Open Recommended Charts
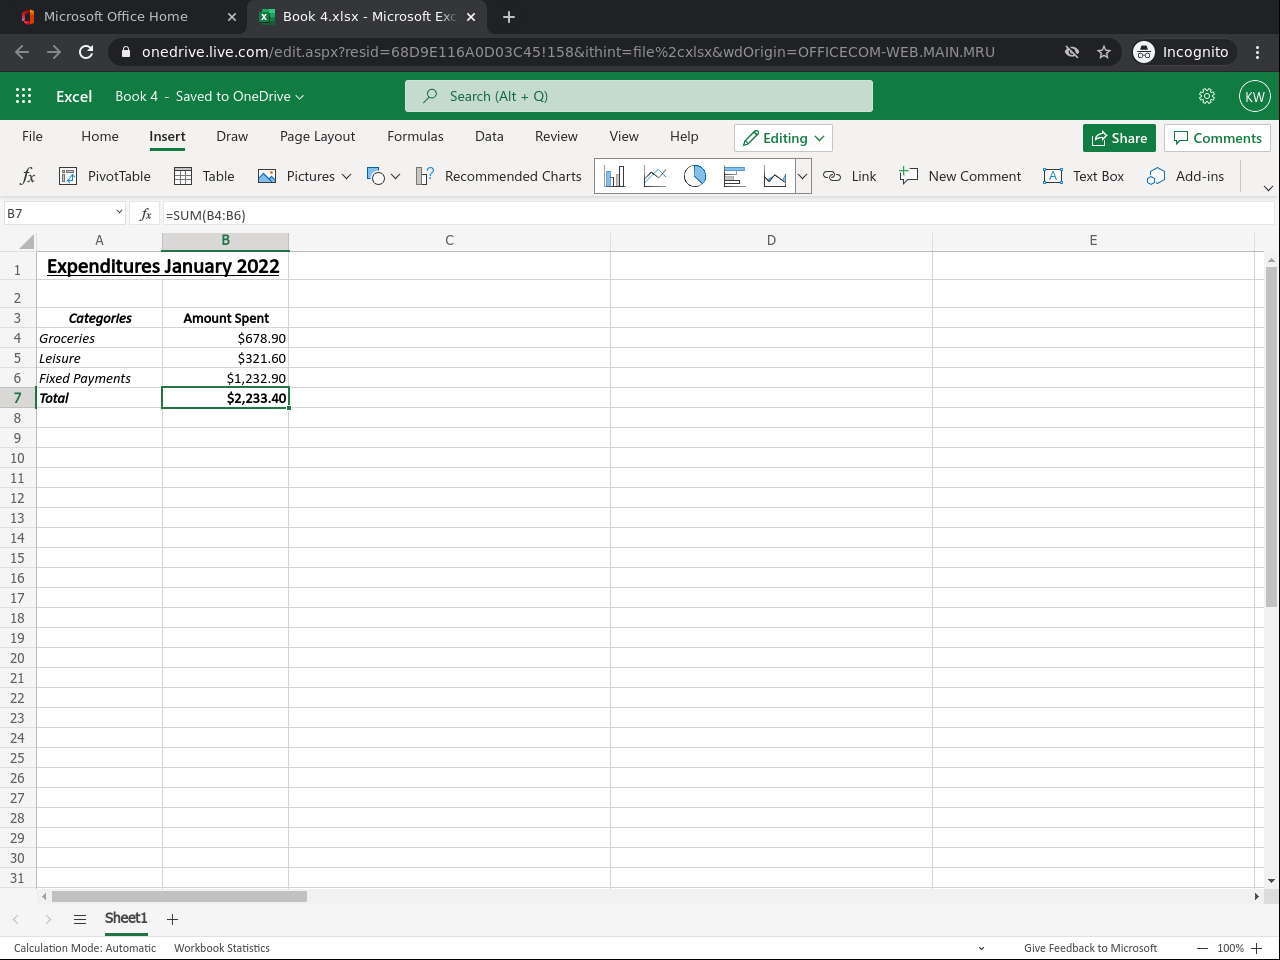 pyautogui.click(x=498, y=176)
